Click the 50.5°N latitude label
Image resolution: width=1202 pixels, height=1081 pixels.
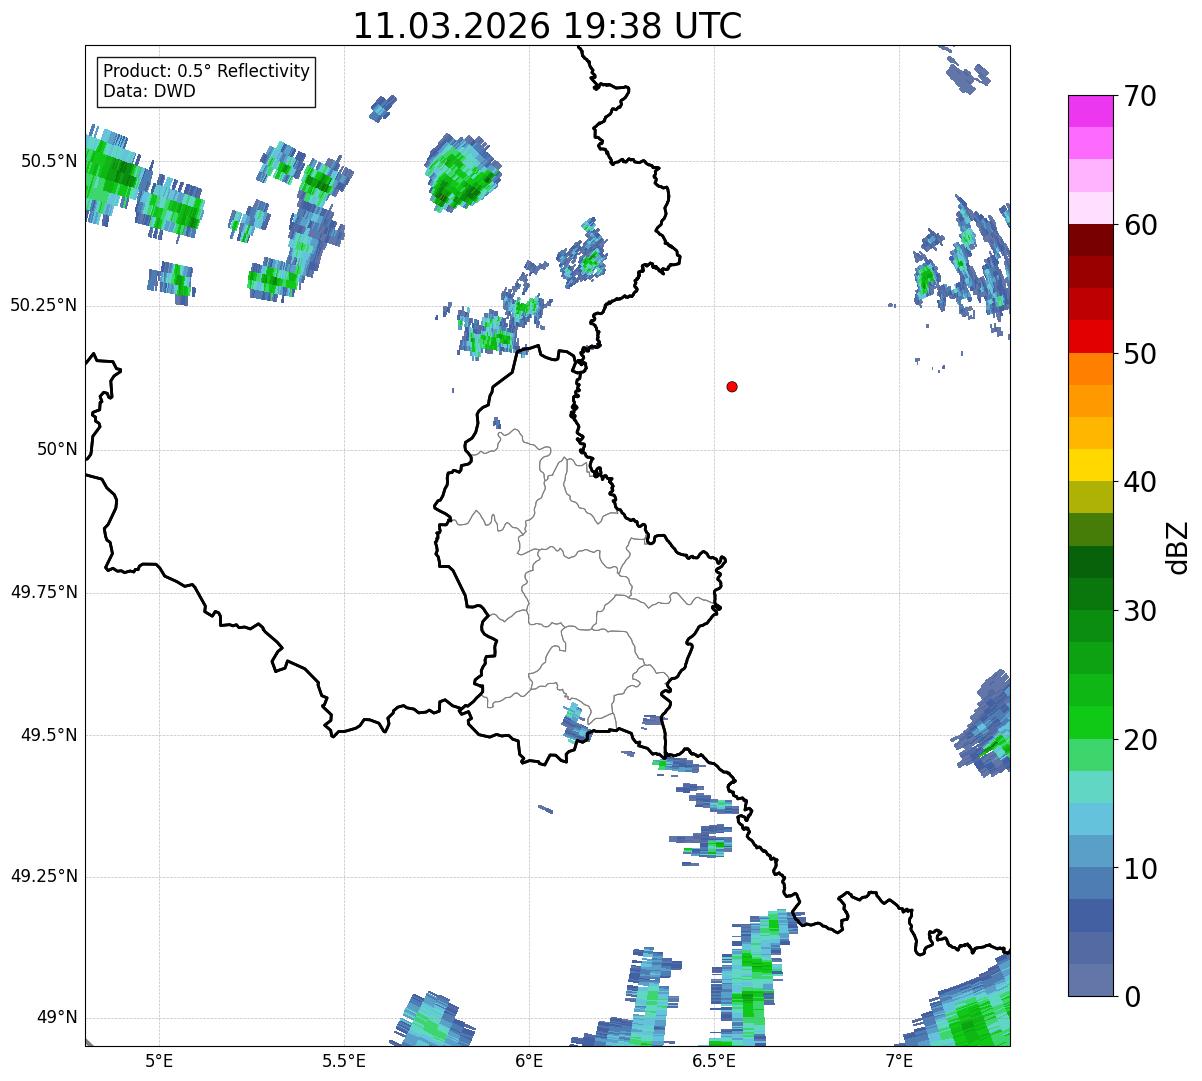49,161
